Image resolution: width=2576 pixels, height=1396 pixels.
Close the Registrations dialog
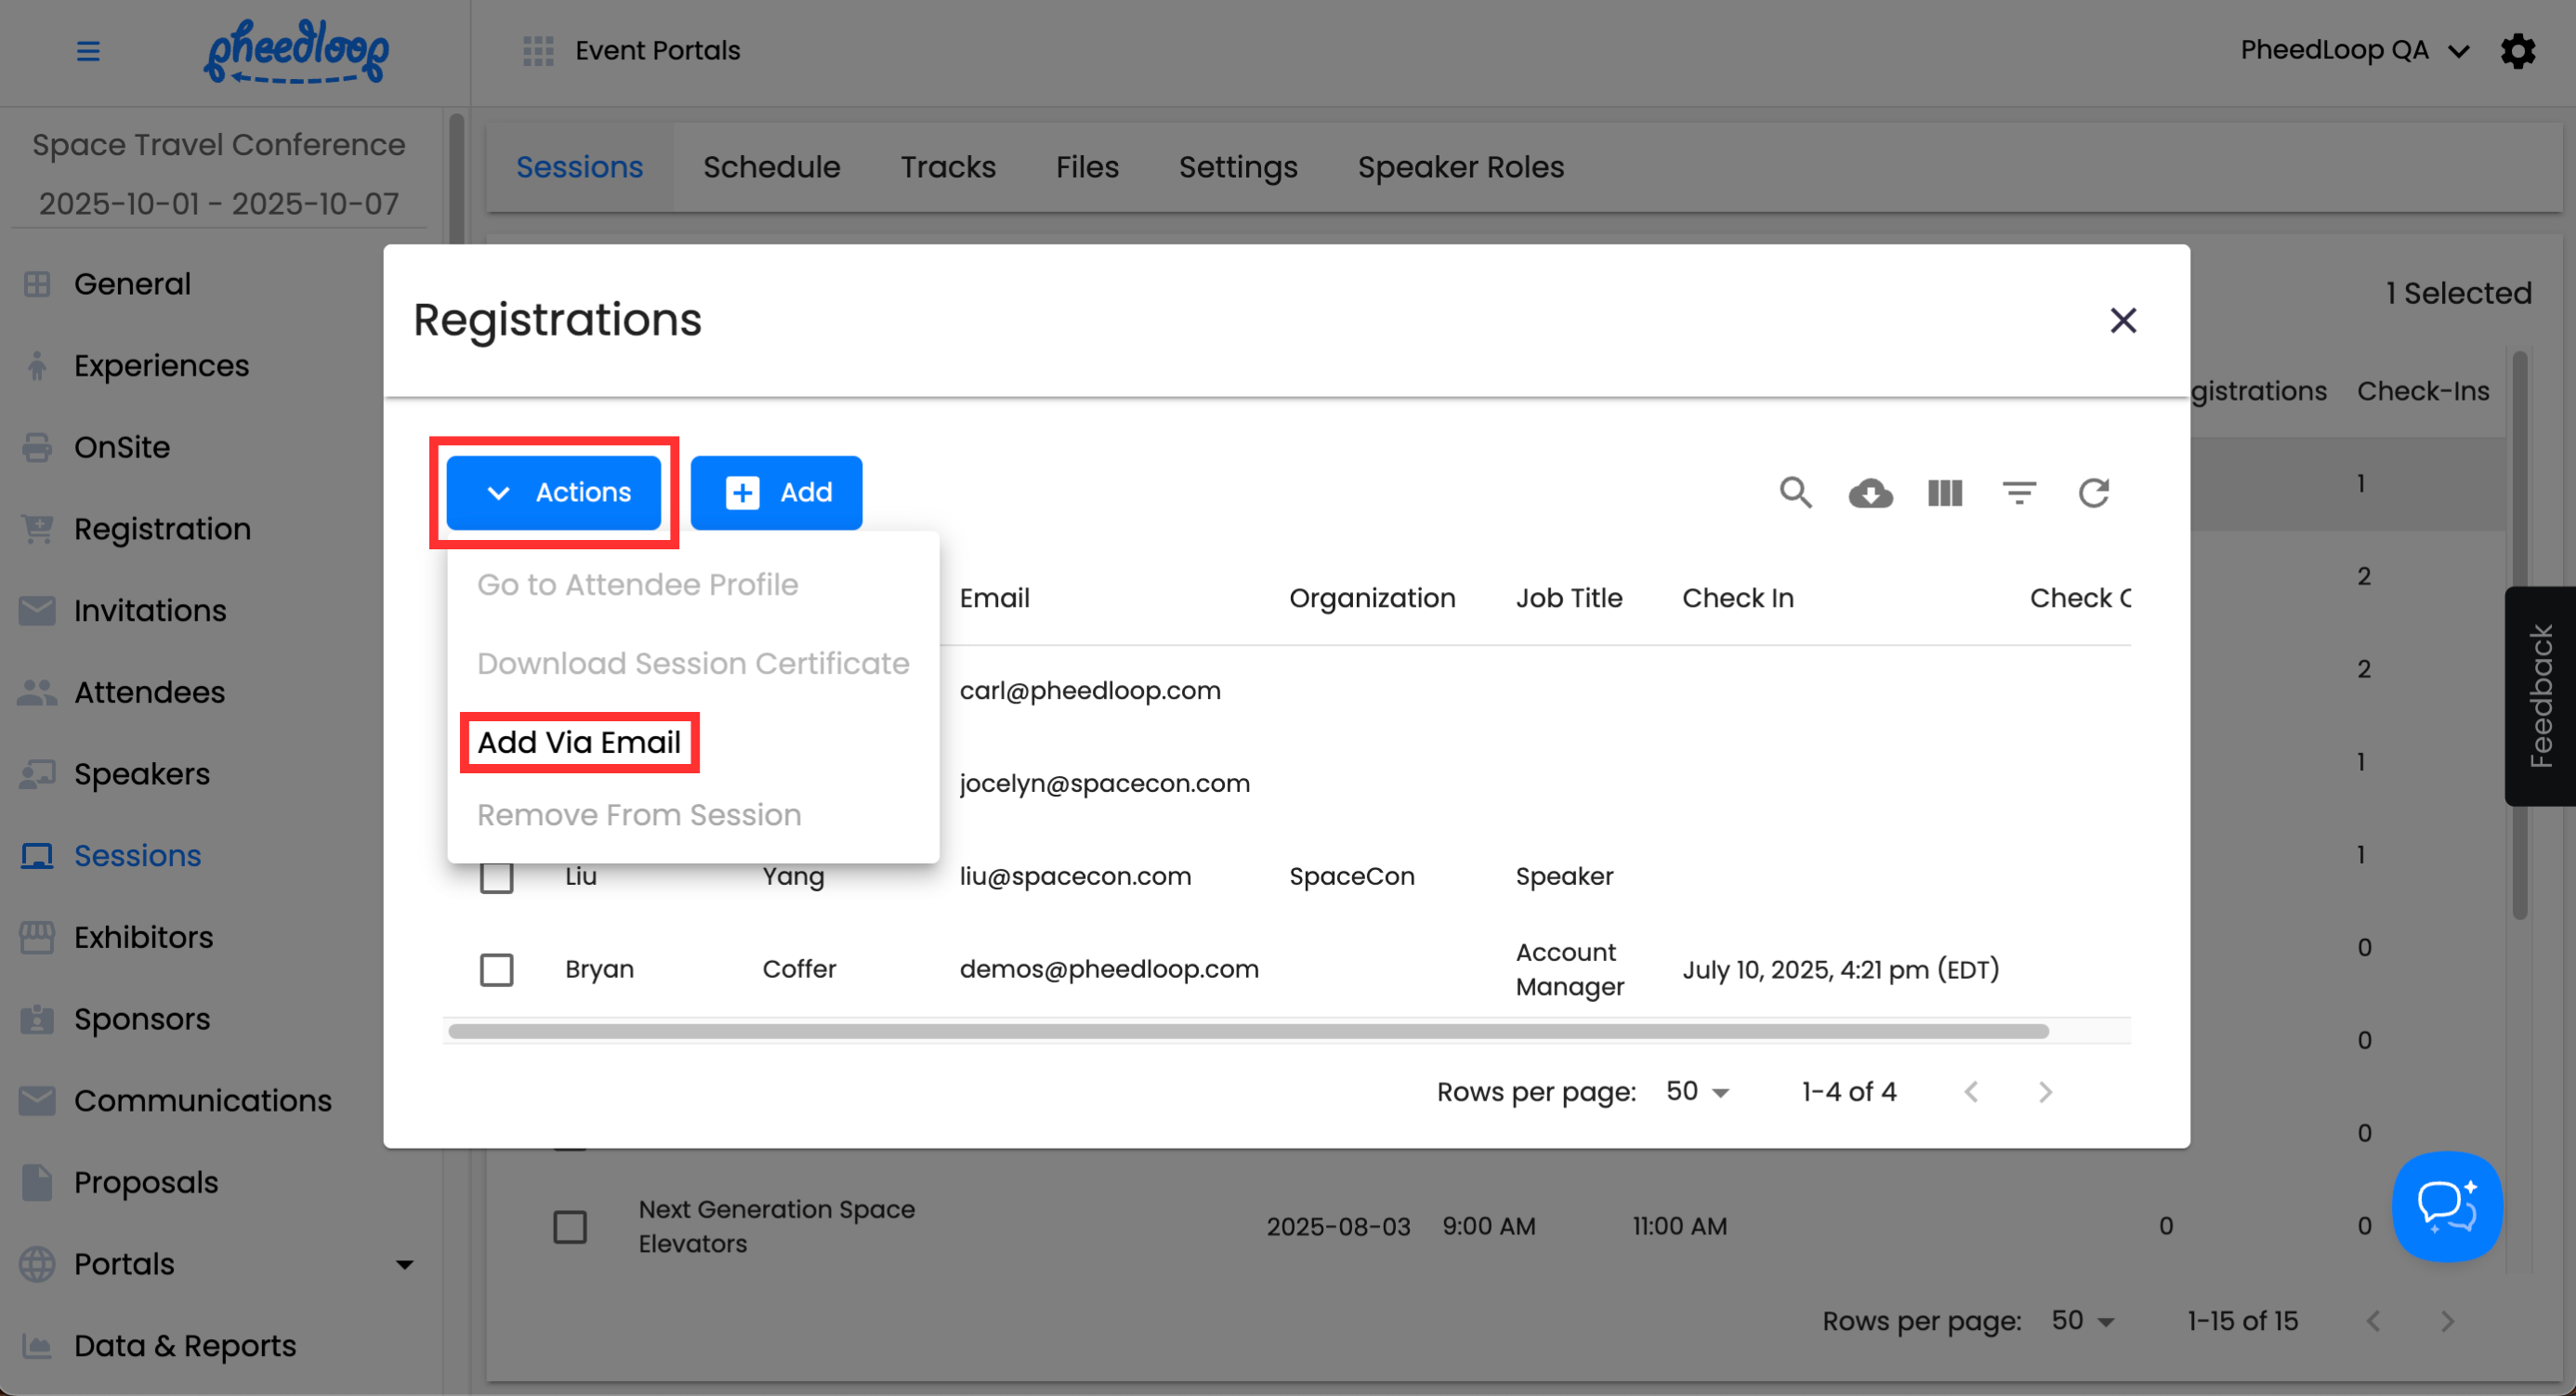(2122, 320)
